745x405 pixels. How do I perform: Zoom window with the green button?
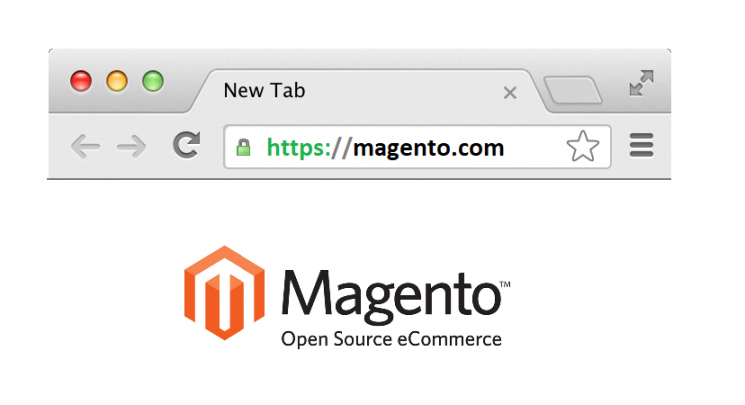(153, 81)
